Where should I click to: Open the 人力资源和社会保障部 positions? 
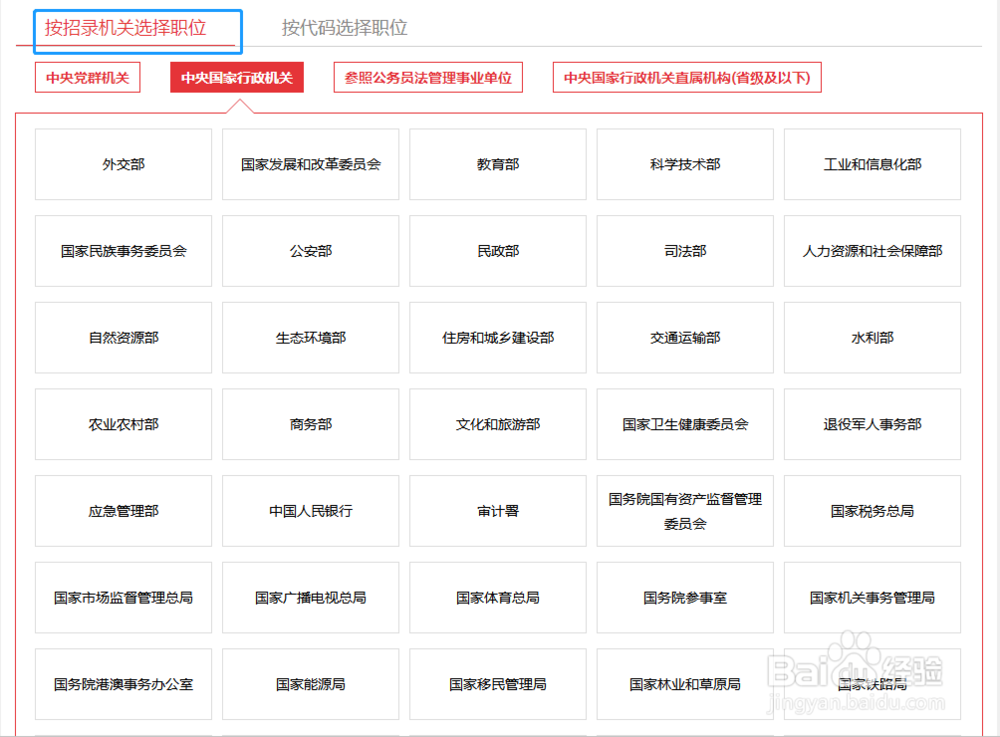[871, 251]
